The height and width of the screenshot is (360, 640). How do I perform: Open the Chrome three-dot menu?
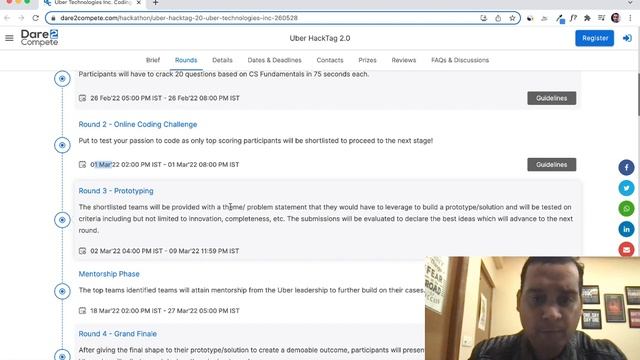(x=630, y=18)
